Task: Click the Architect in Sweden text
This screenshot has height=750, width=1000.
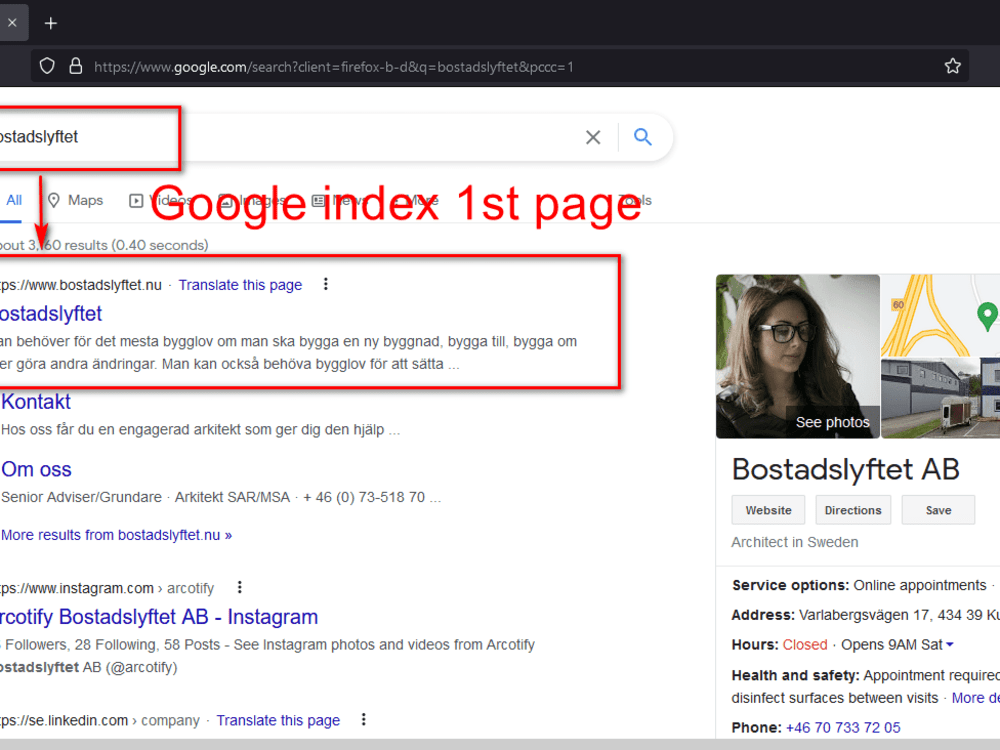Action: pyautogui.click(x=795, y=542)
